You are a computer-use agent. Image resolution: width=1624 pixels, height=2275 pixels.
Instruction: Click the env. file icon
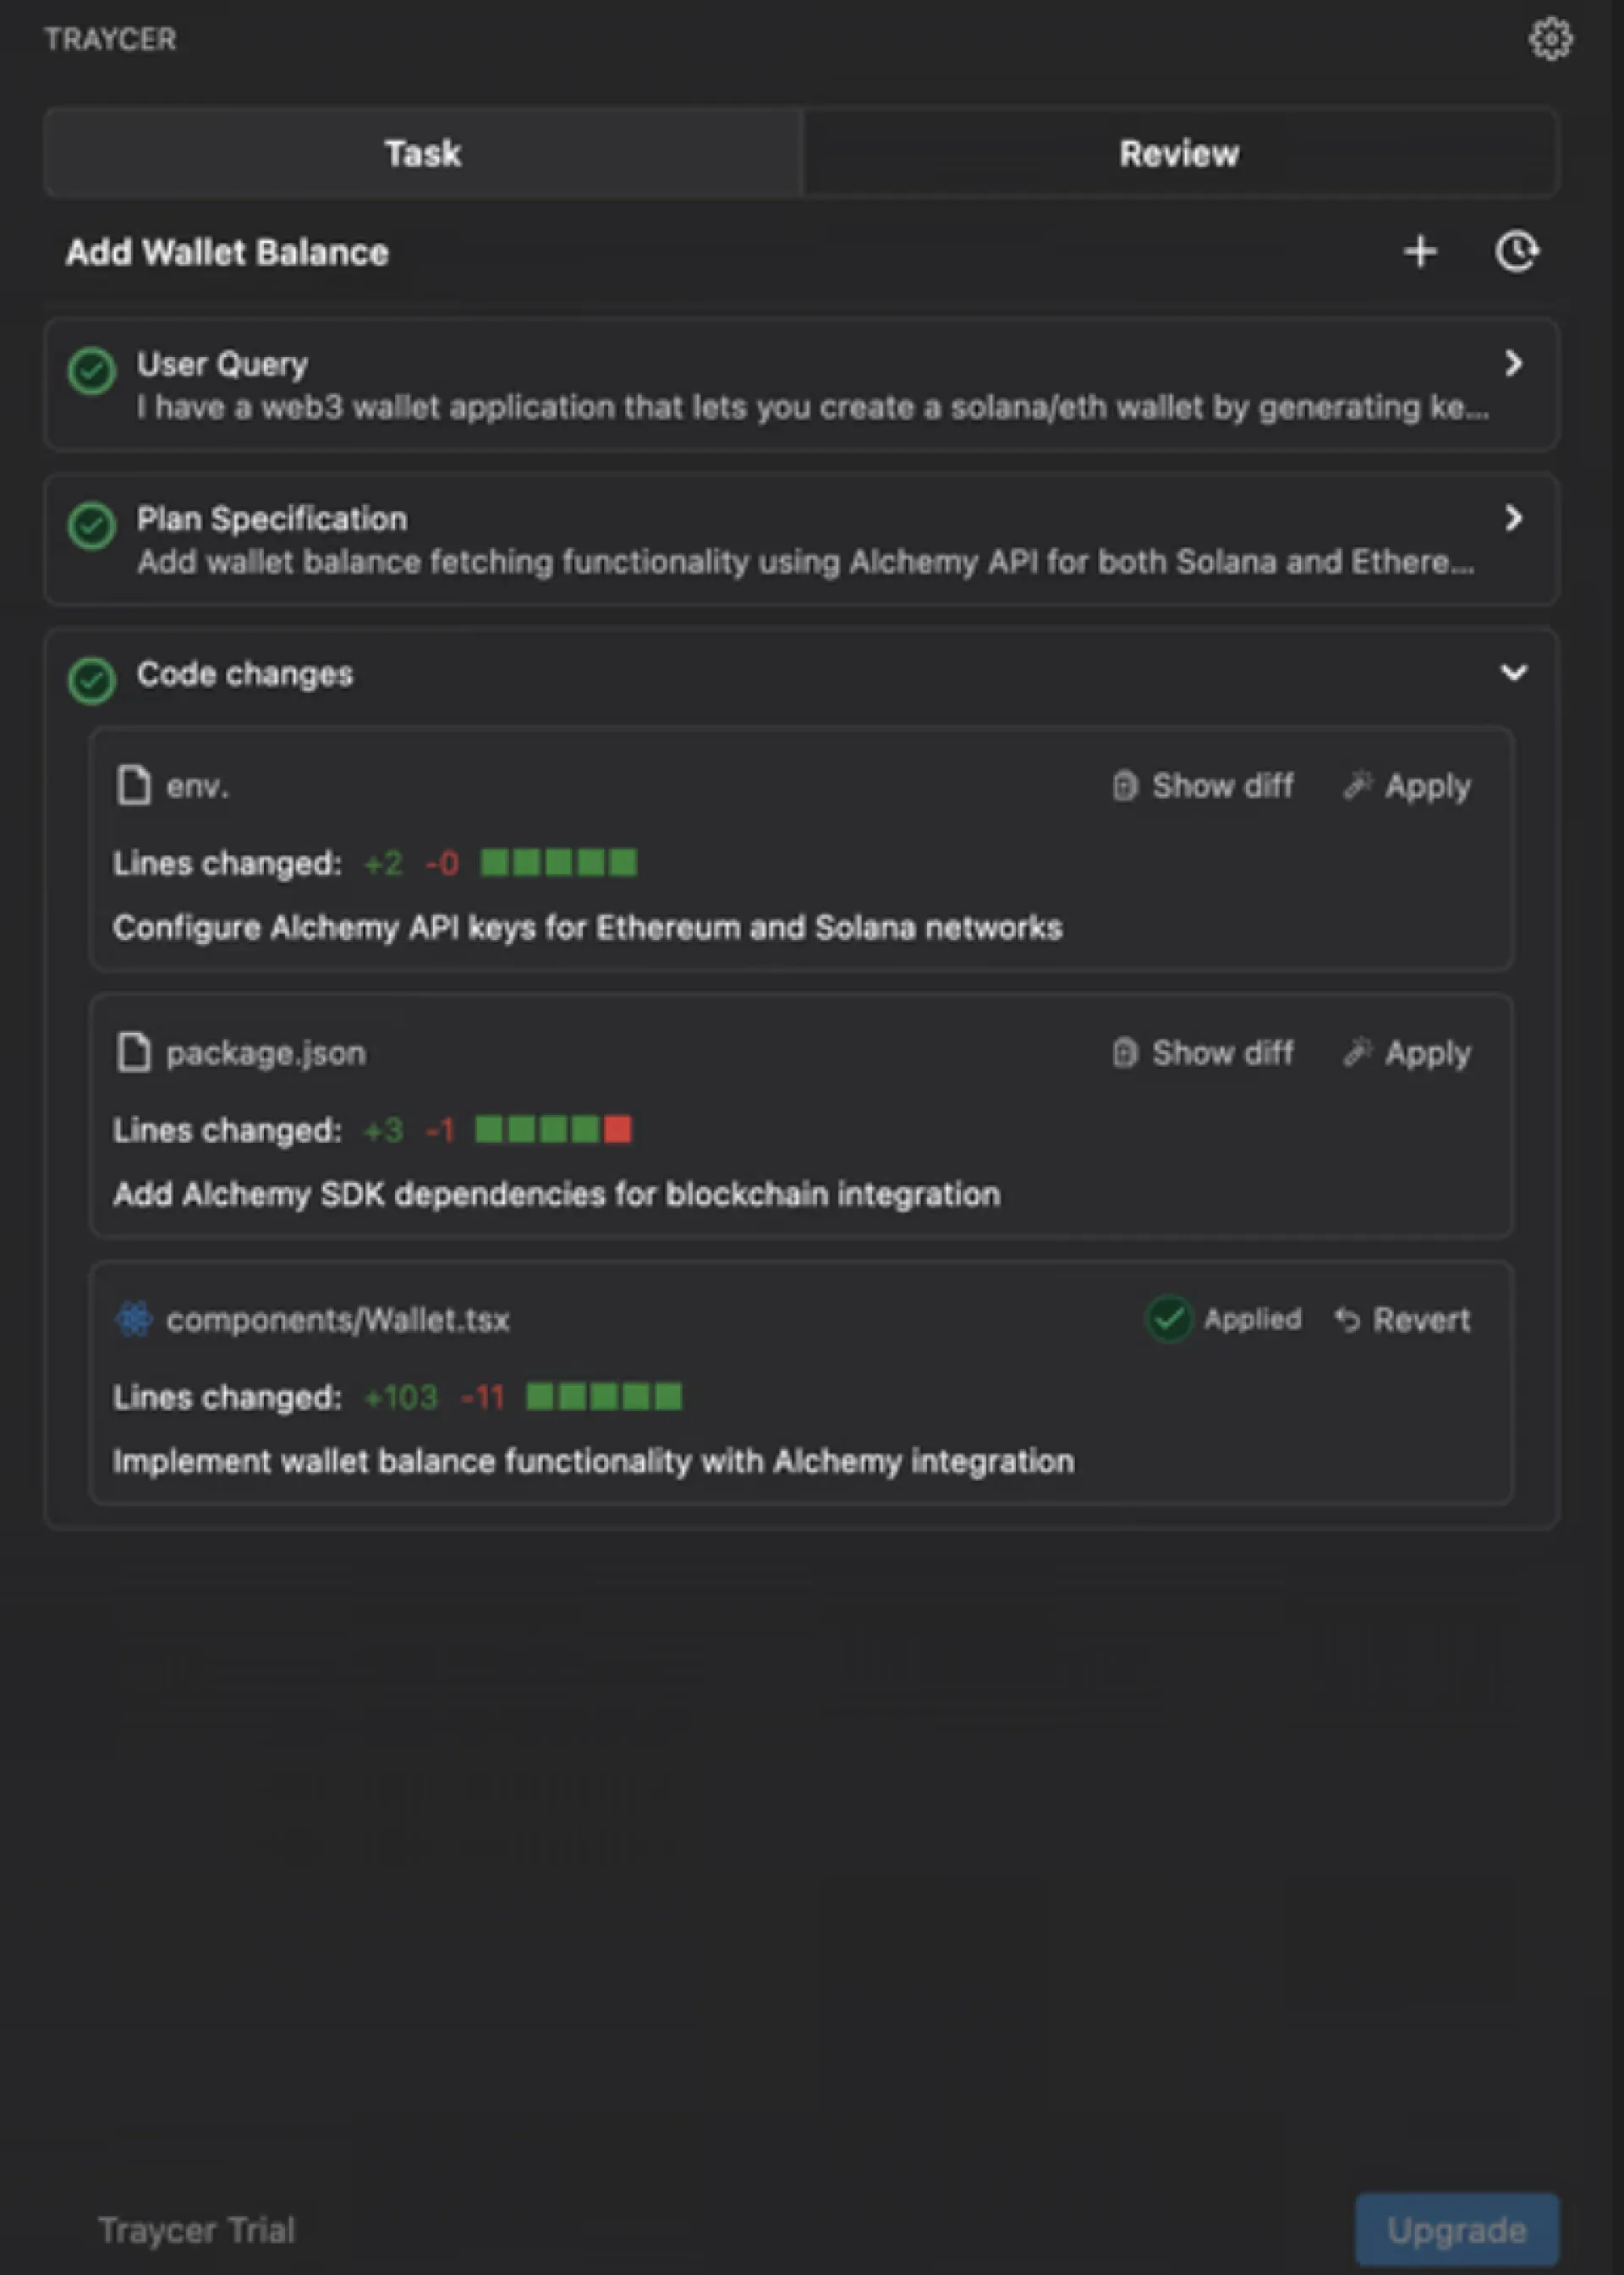click(133, 786)
